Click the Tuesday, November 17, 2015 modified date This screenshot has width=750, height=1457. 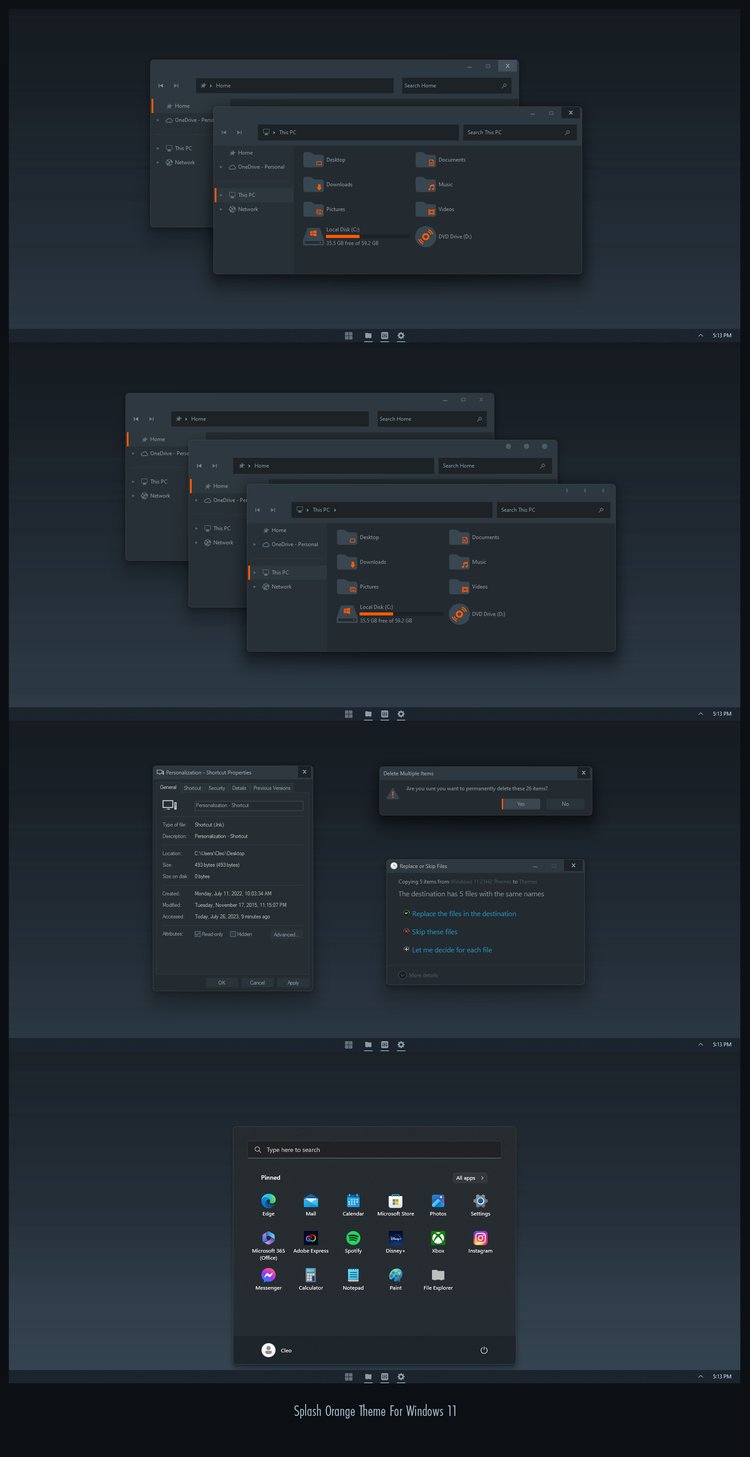[241, 905]
